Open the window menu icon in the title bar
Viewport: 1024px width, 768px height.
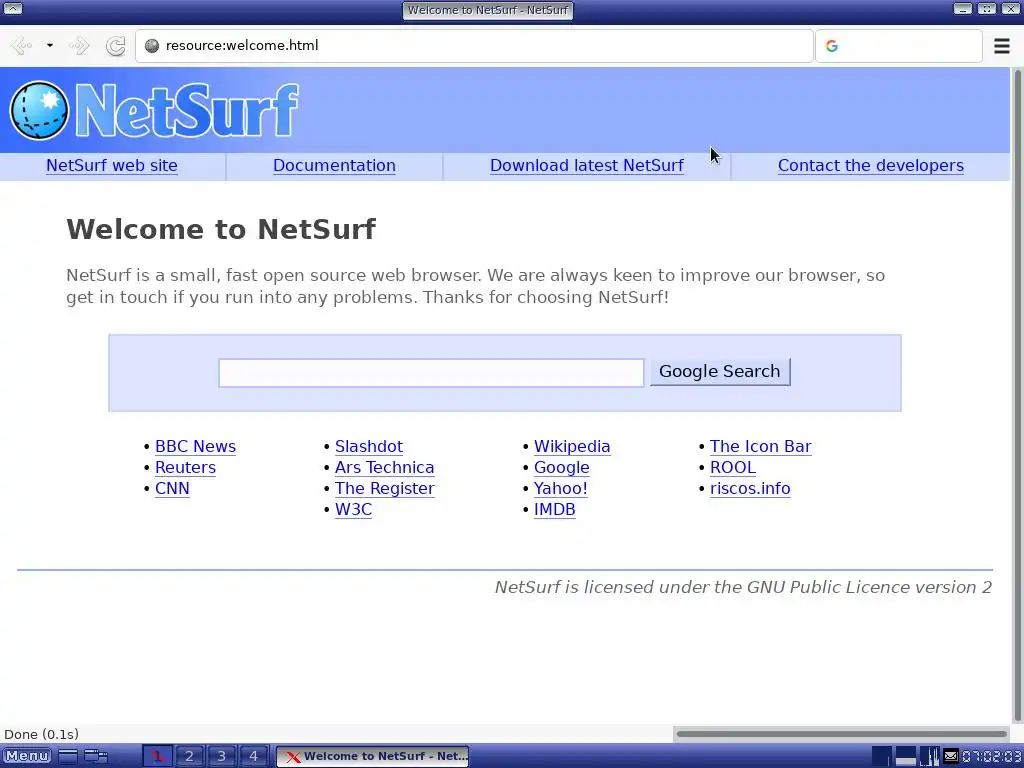pos(12,9)
